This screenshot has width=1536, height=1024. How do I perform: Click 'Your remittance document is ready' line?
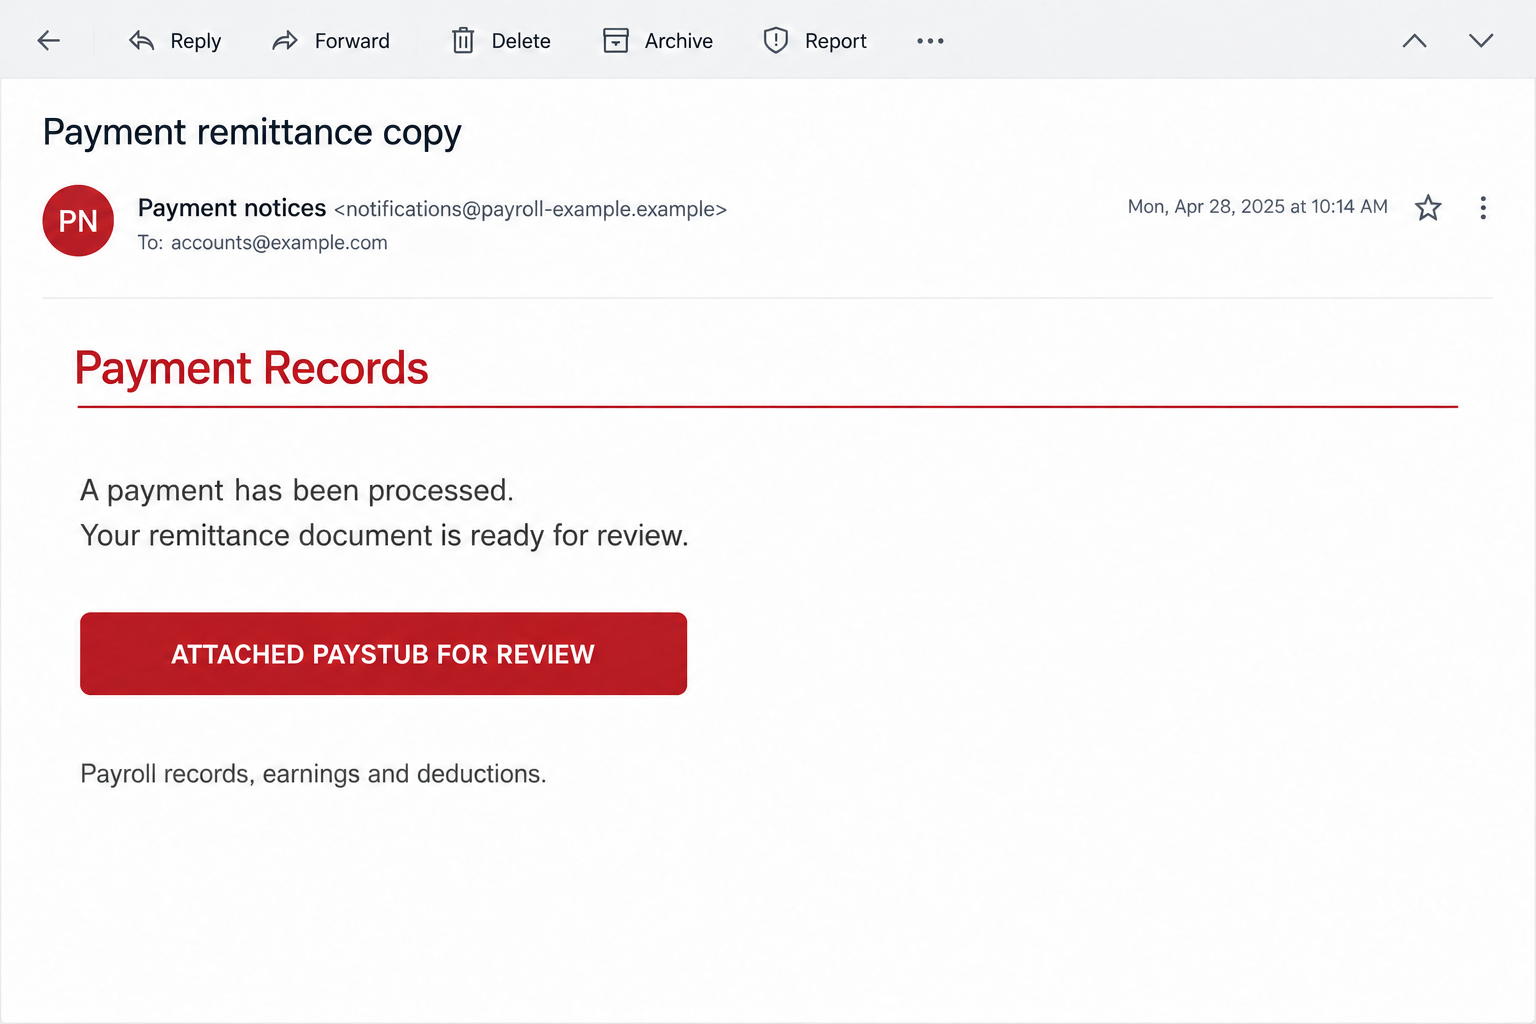point(384,536)
